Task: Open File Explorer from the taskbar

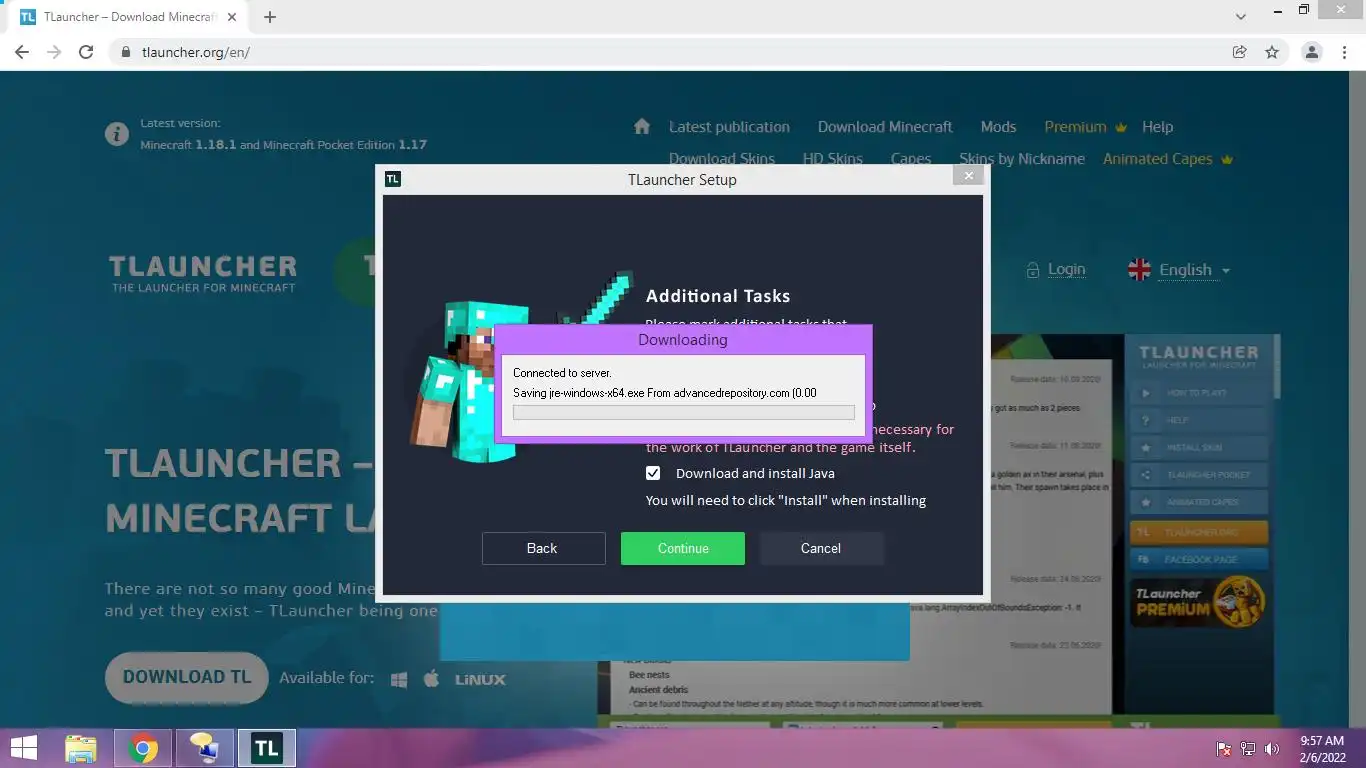Action: point(81,748)
